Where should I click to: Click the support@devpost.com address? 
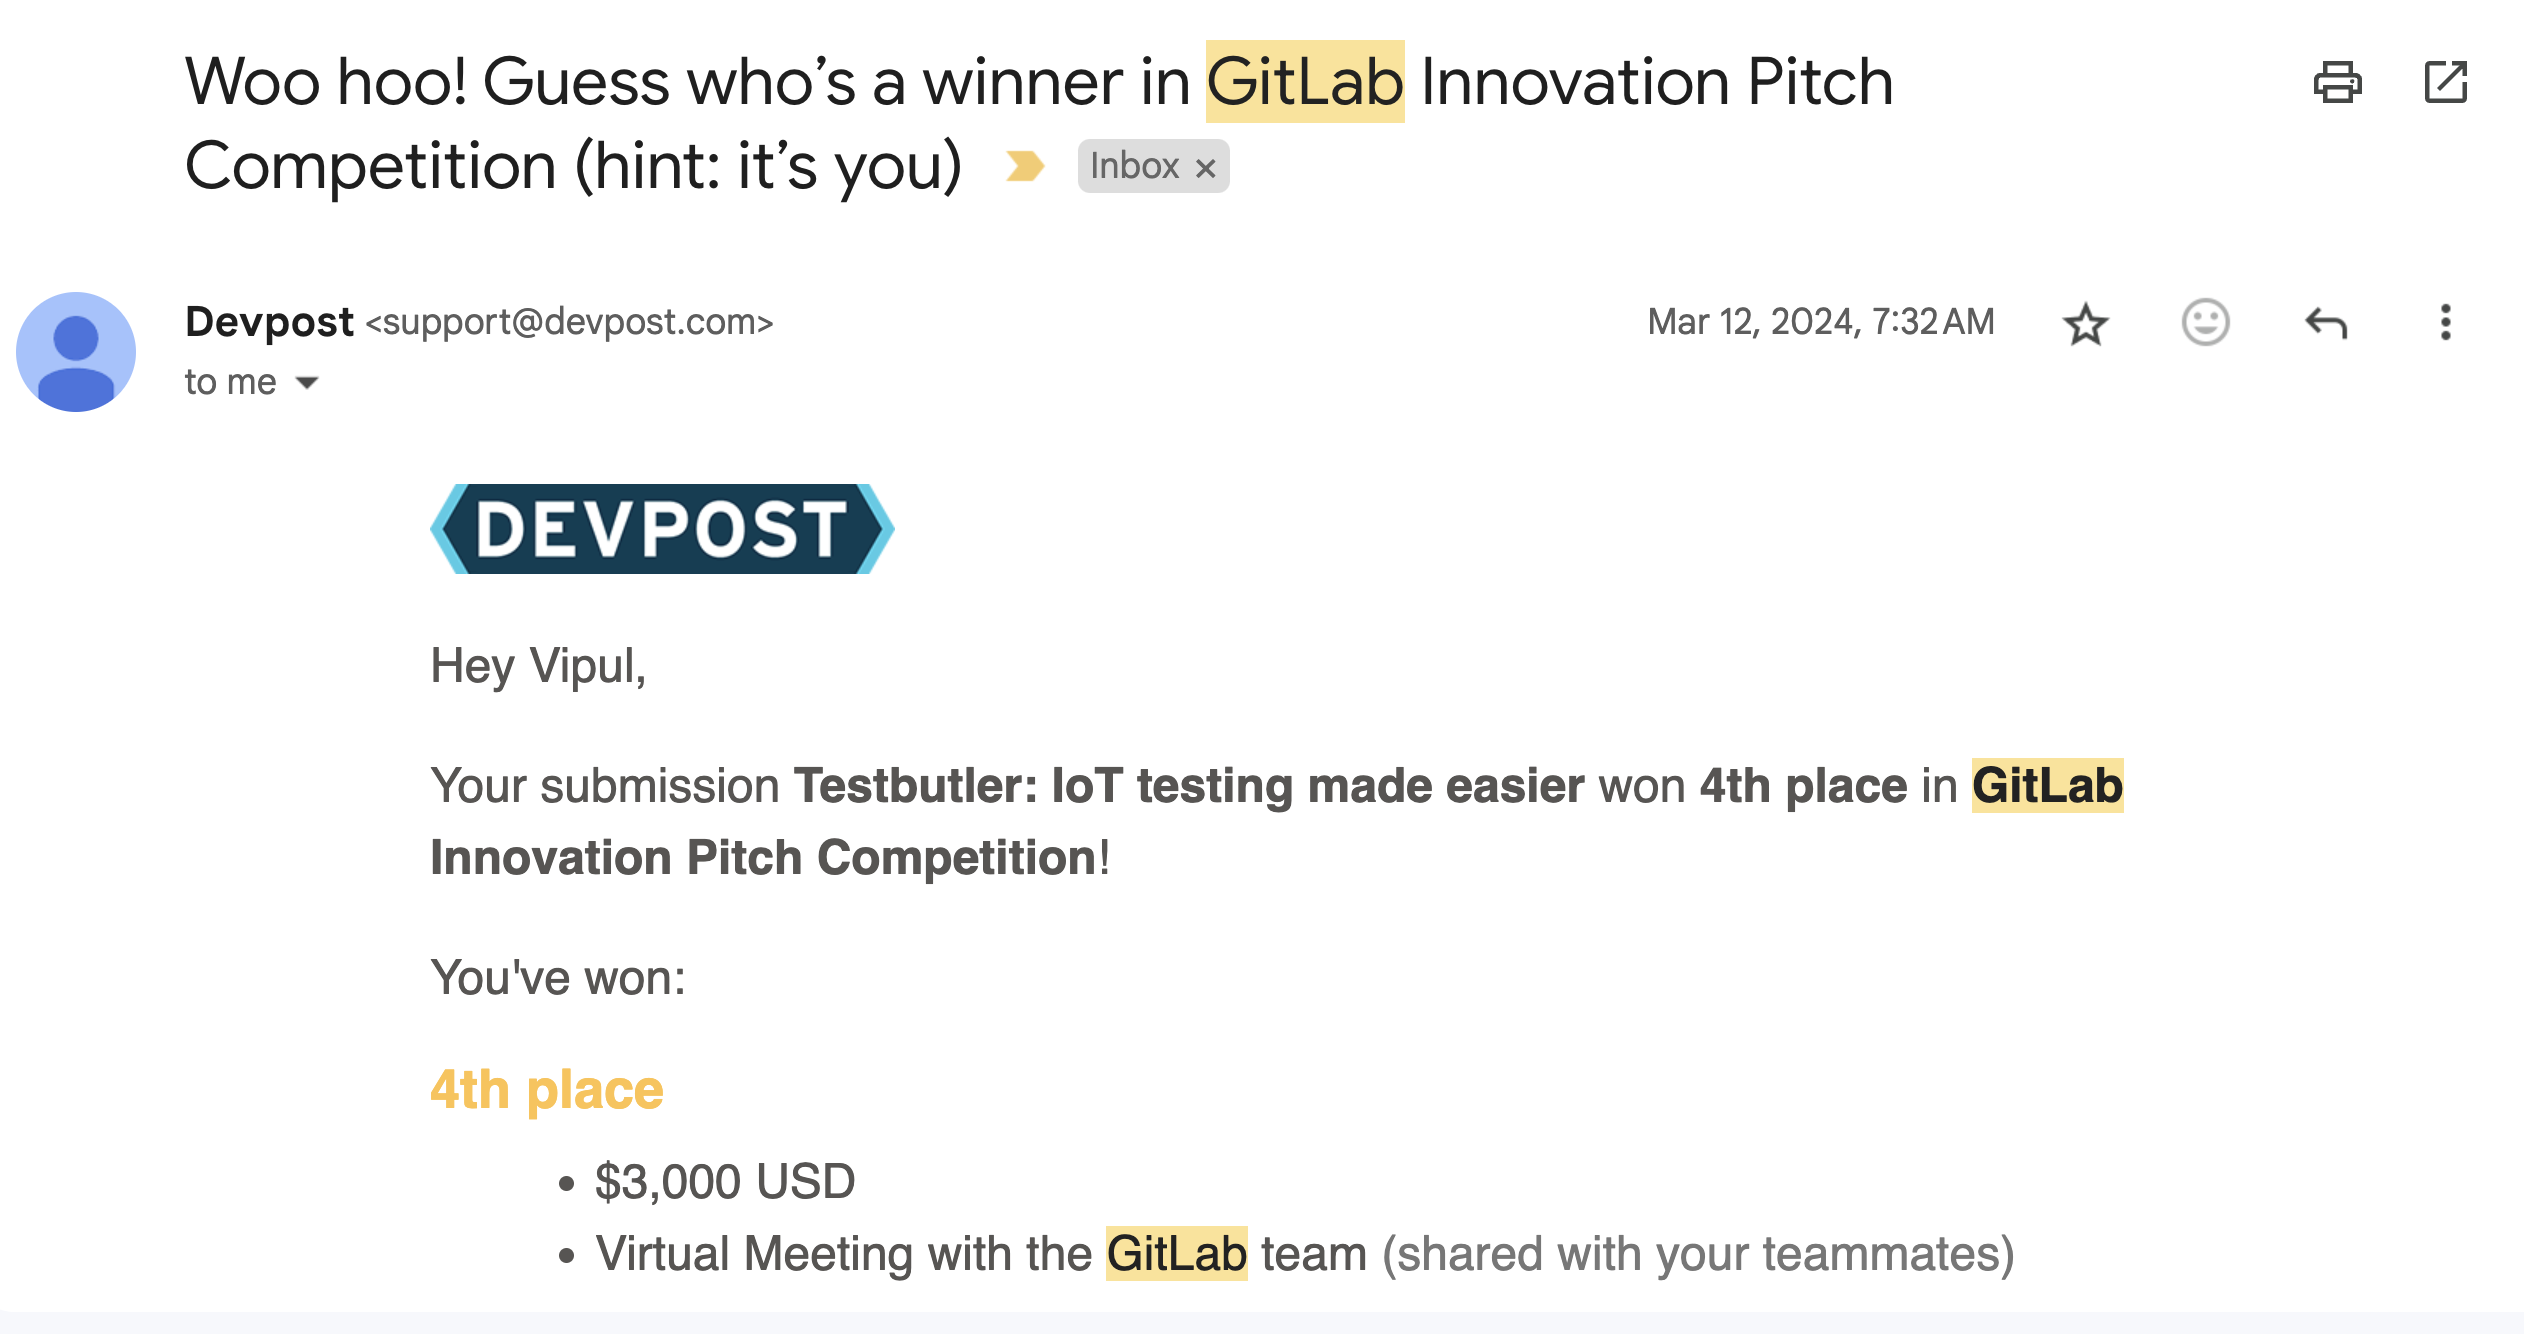coord(569,322)
